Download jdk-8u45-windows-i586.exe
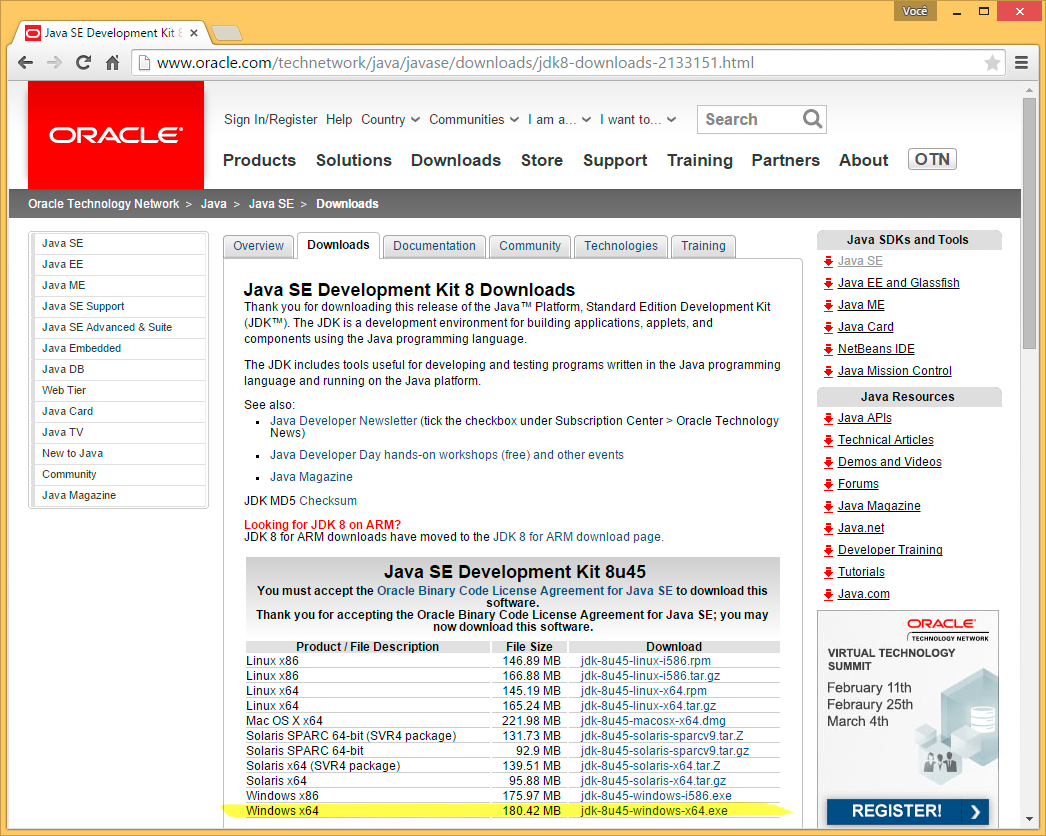The height and width of the screenshot is (836, 1046). click(x=656, y=796)
